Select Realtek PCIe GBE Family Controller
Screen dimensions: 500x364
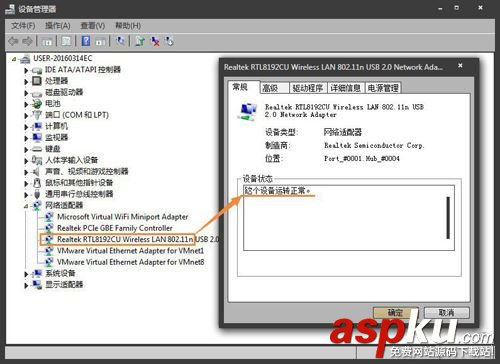(x=115, y=228)
